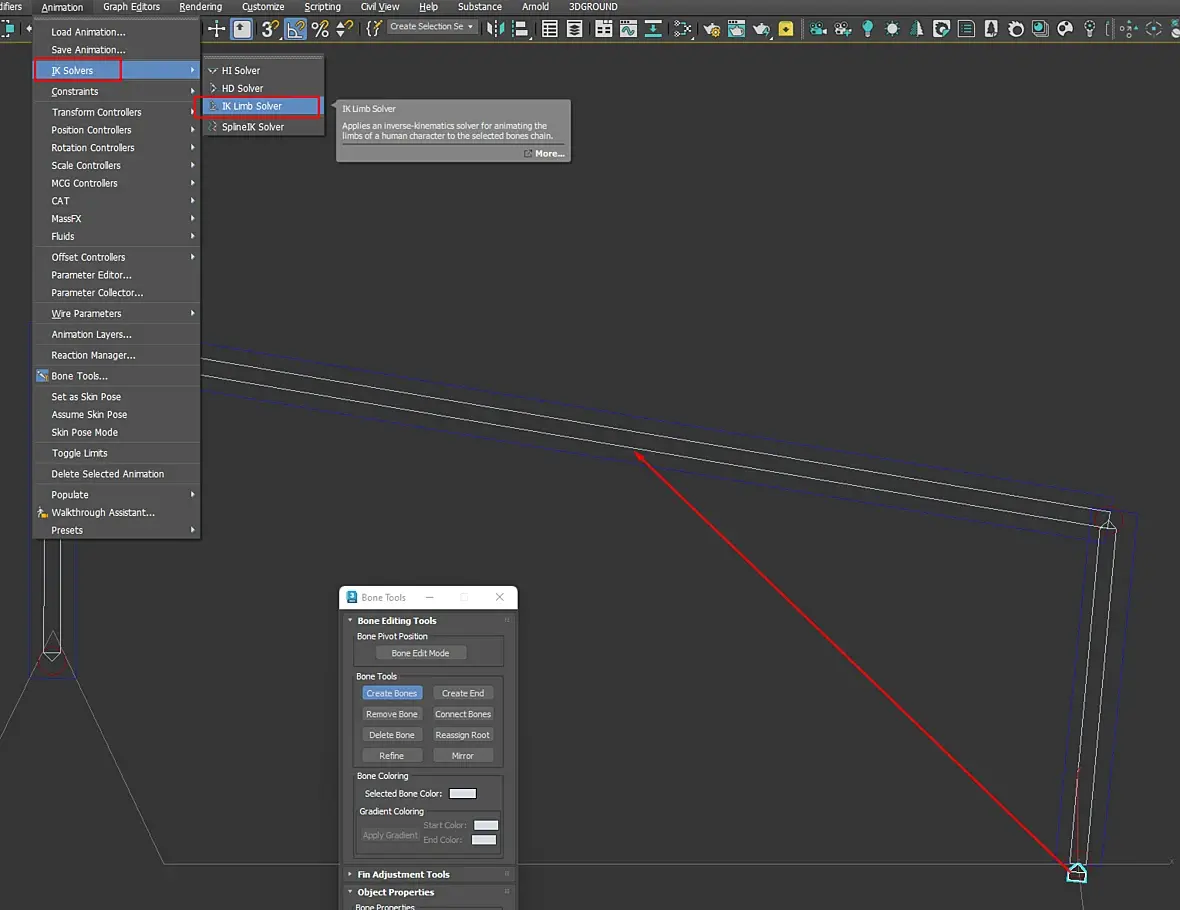
Task: Expand the Fin Adjustment Tools rollout
Action: tap(403, 874)
